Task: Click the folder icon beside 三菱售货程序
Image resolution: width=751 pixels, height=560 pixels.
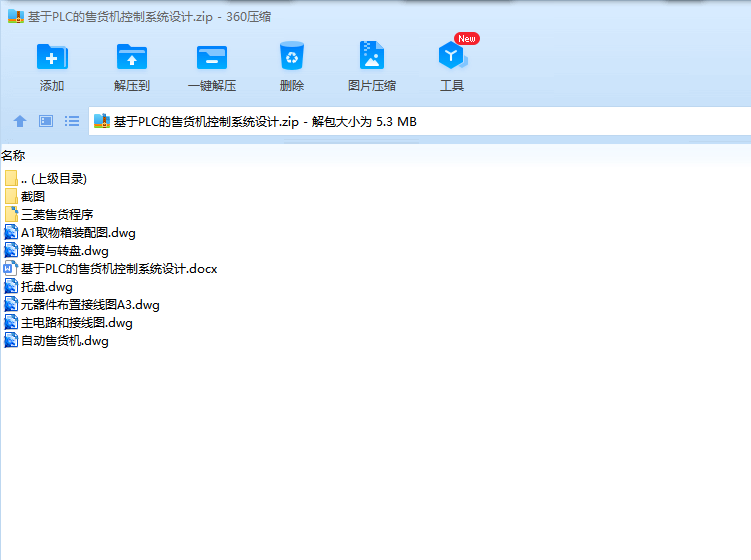Action: click(x=11, y=214)
